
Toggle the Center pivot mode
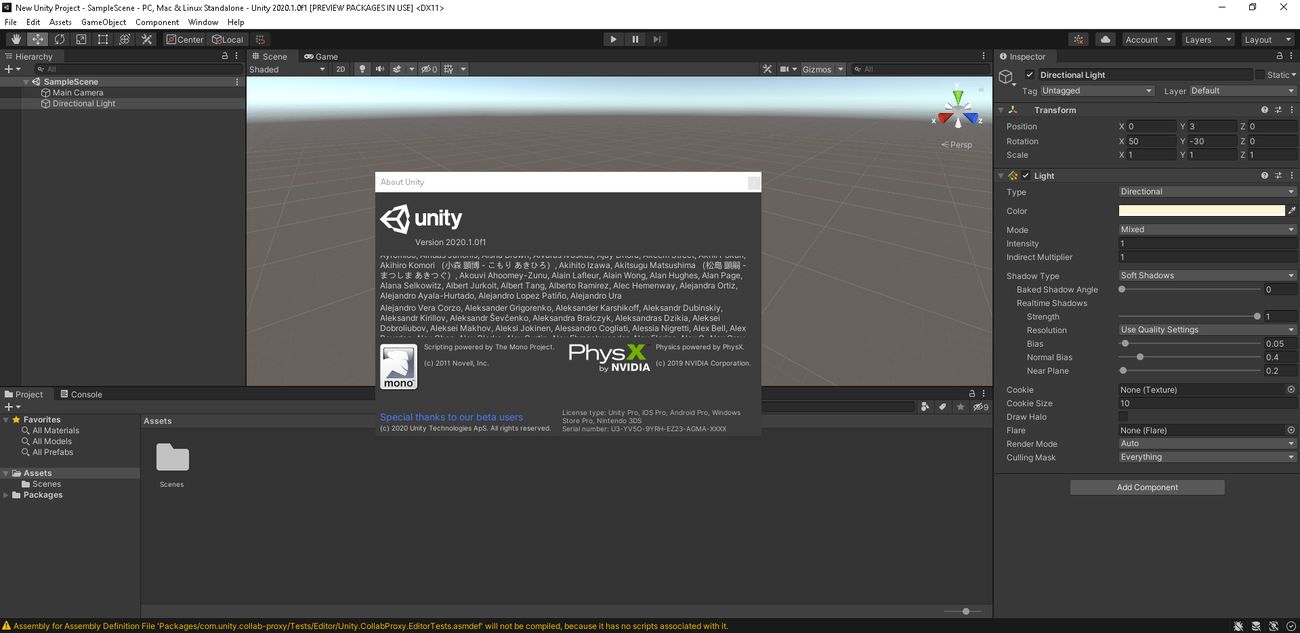[185, 39]
